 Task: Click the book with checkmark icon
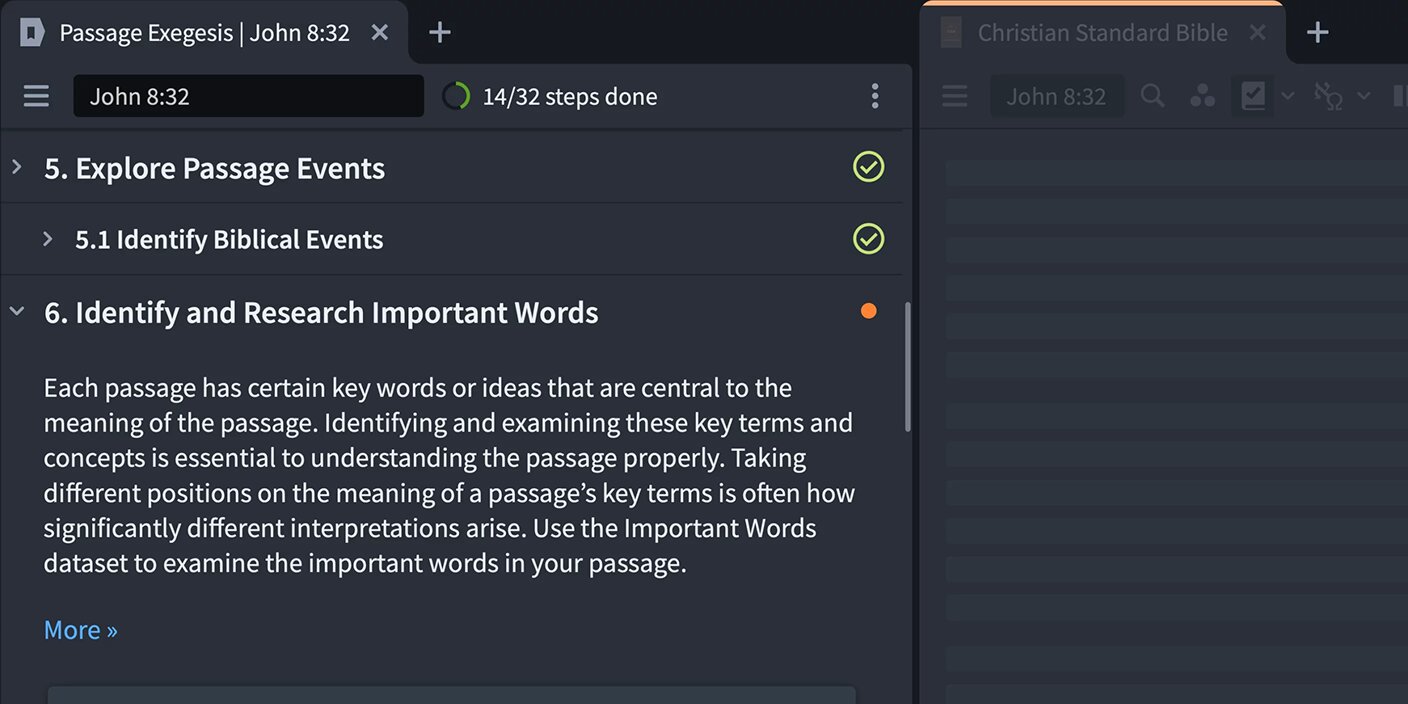[1253, 96]
